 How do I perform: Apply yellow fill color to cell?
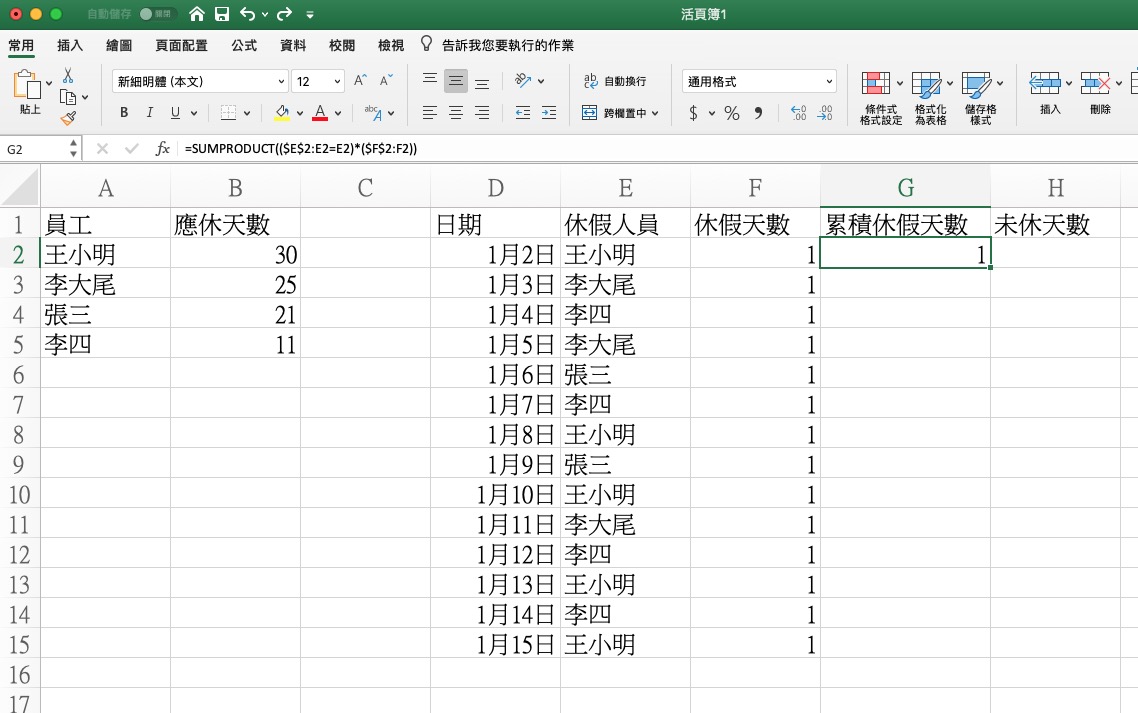click(282, 113)
